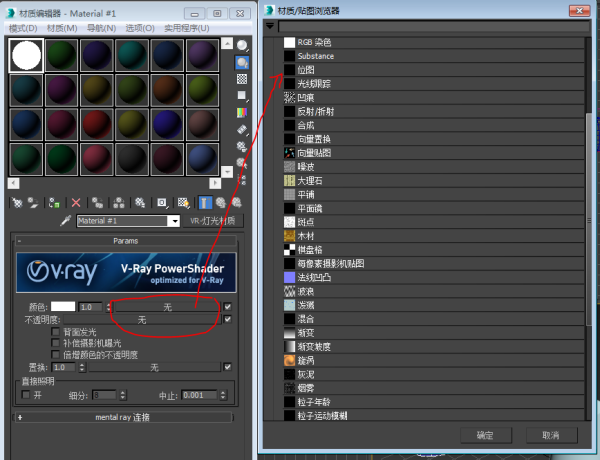The width and height of the screenshot is (600, 460).
Task: Open the 模式(D) menu
Action: (23, 28)
